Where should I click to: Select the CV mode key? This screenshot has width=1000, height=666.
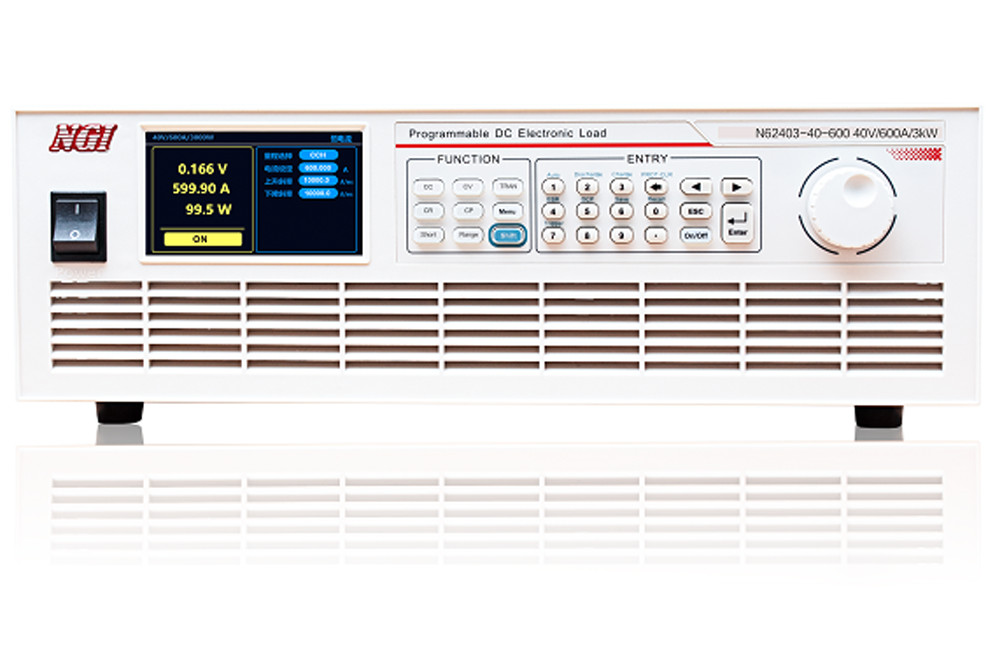468,187
